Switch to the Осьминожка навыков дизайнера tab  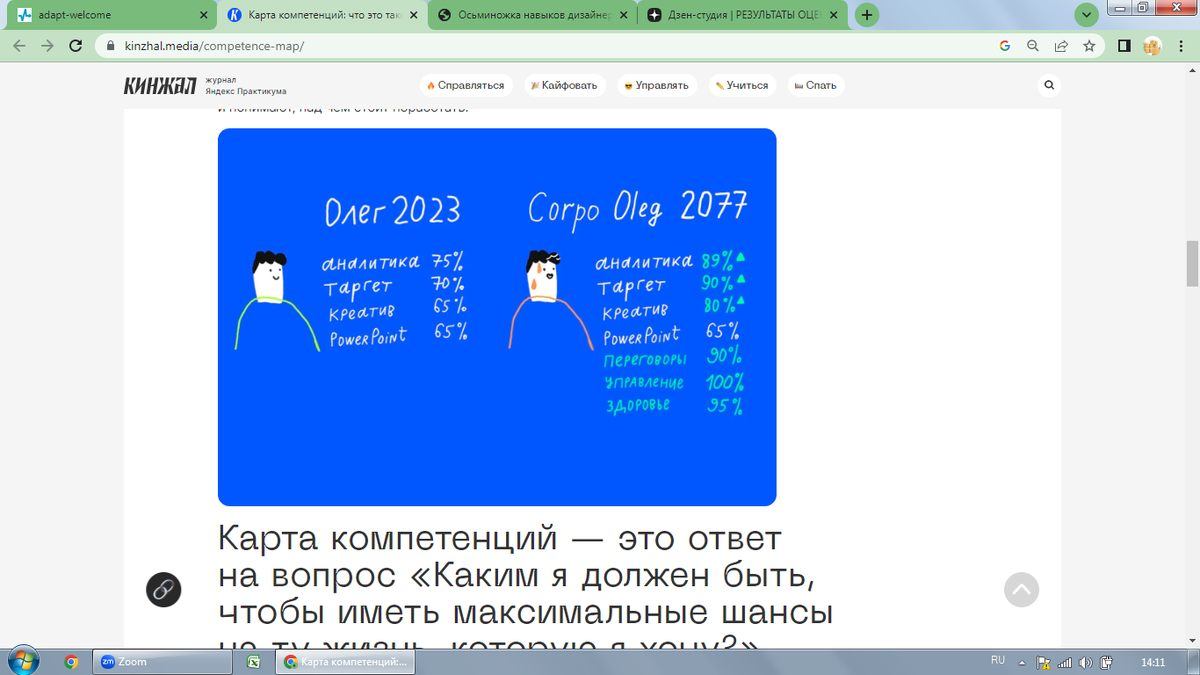click(x=533, y=15)
